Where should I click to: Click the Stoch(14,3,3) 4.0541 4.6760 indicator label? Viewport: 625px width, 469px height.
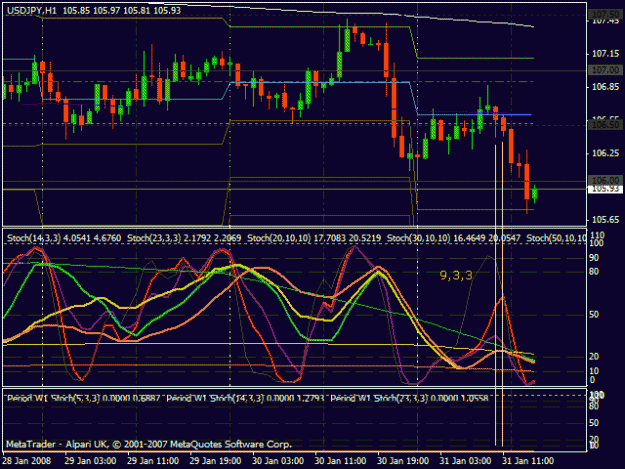pos(64,238)
